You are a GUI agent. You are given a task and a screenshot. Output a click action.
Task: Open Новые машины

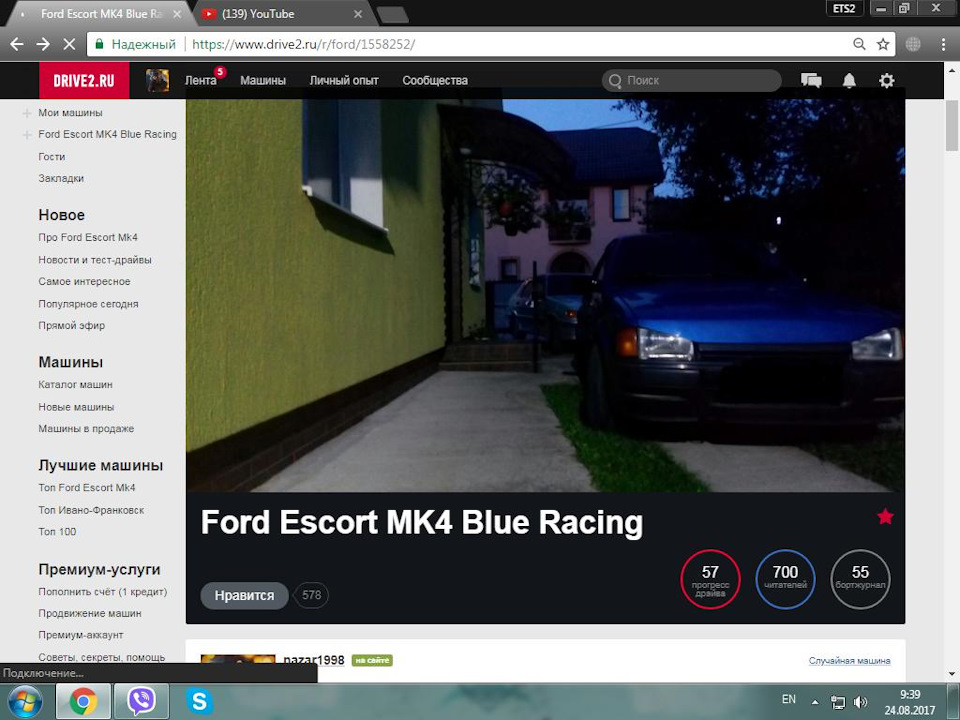76,407
